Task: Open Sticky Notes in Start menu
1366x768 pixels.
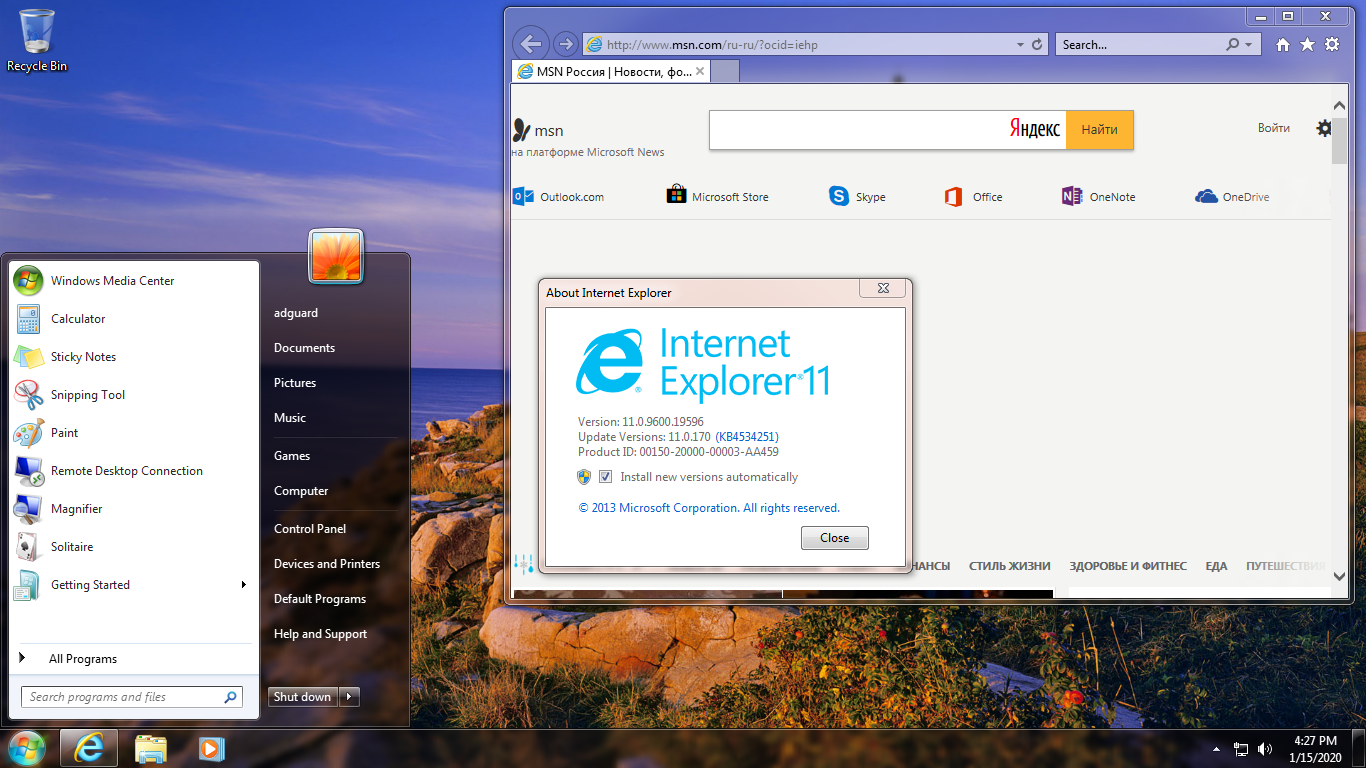Action: pyautogui.click(x=134, y=357)
